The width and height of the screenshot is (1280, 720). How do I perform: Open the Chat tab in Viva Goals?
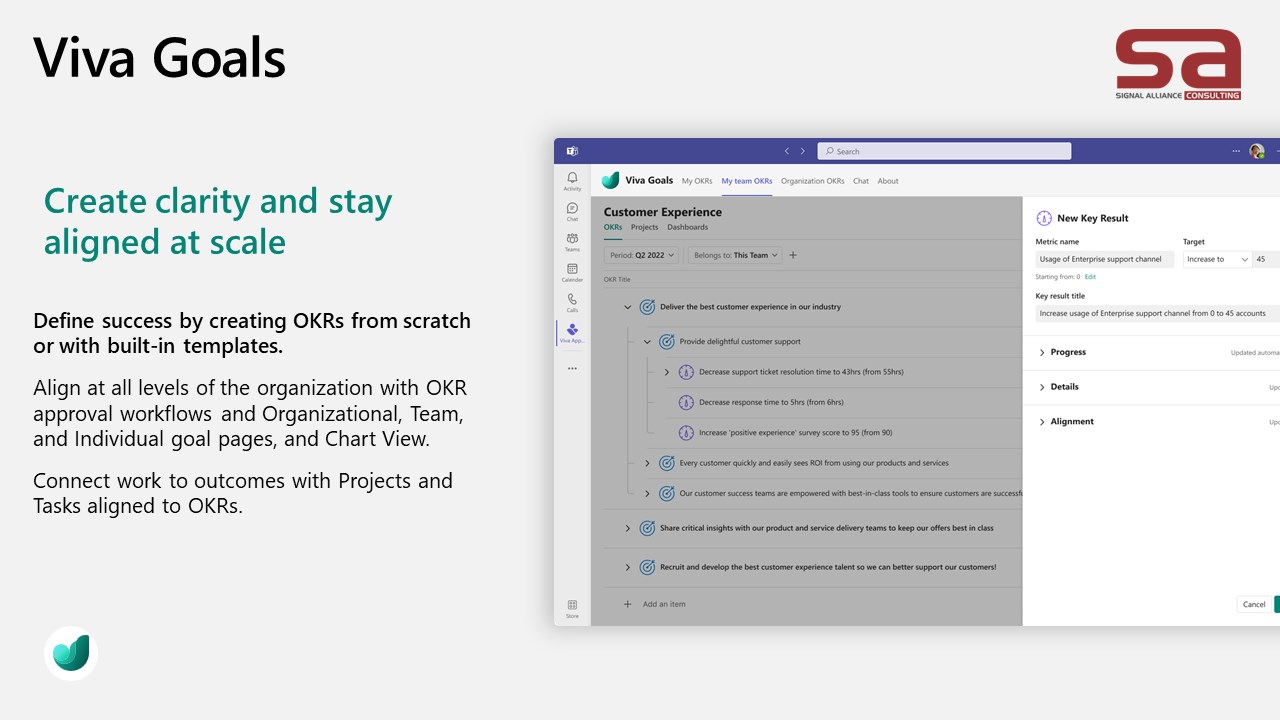(861, 181)
